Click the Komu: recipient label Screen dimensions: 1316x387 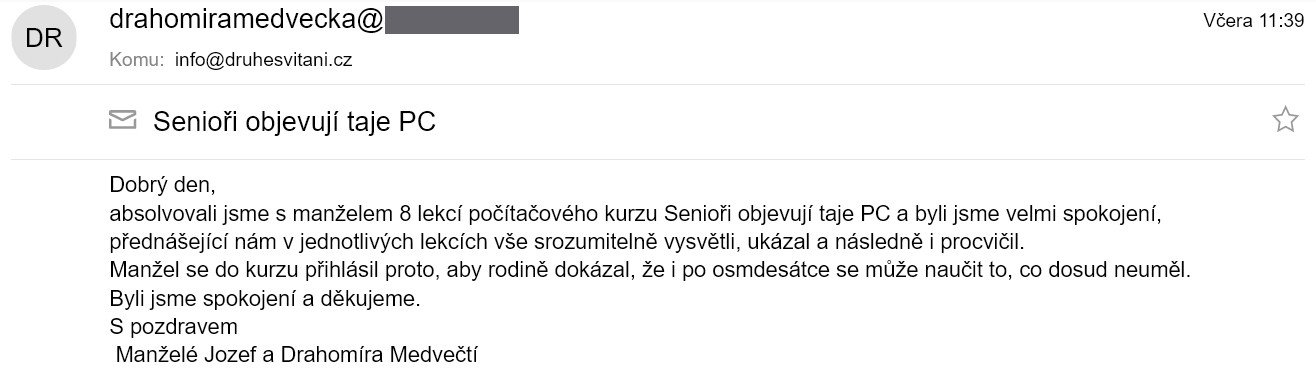(x=136, y=60)
